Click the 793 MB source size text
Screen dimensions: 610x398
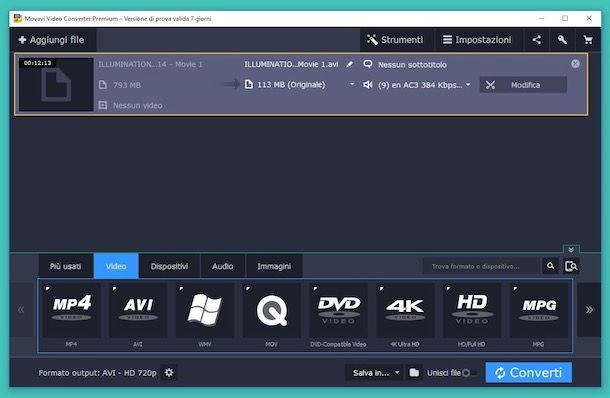point(127,85)
